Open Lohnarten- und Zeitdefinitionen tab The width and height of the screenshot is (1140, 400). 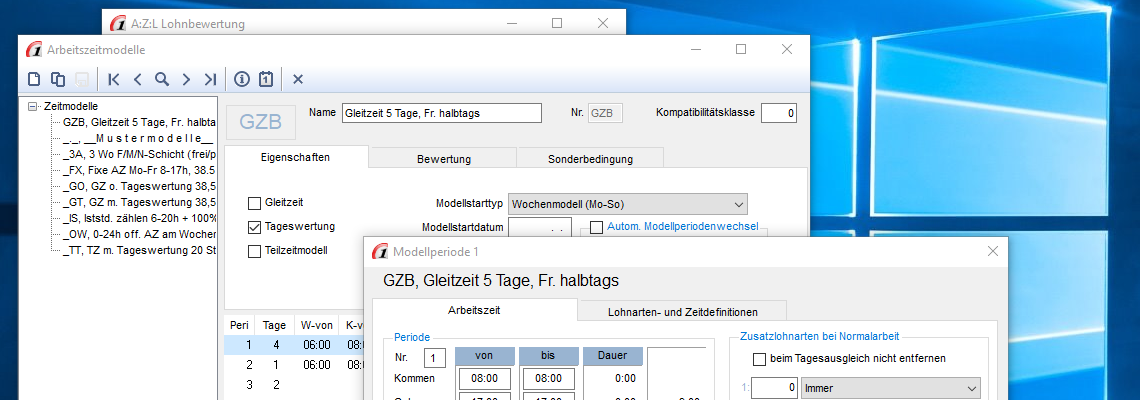(x=682, y=312)
